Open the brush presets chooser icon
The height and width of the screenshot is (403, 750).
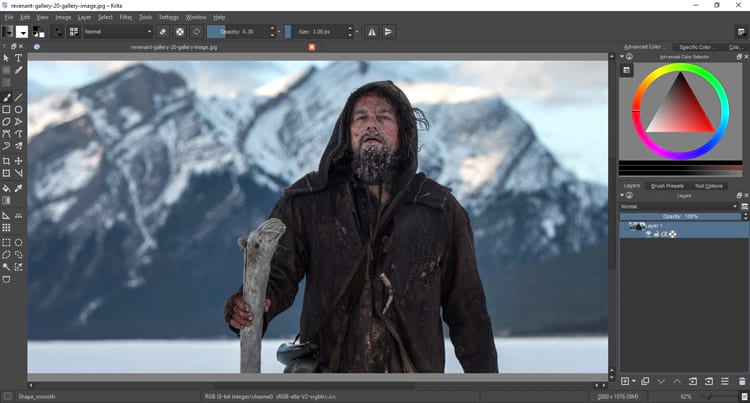point(74,32)
